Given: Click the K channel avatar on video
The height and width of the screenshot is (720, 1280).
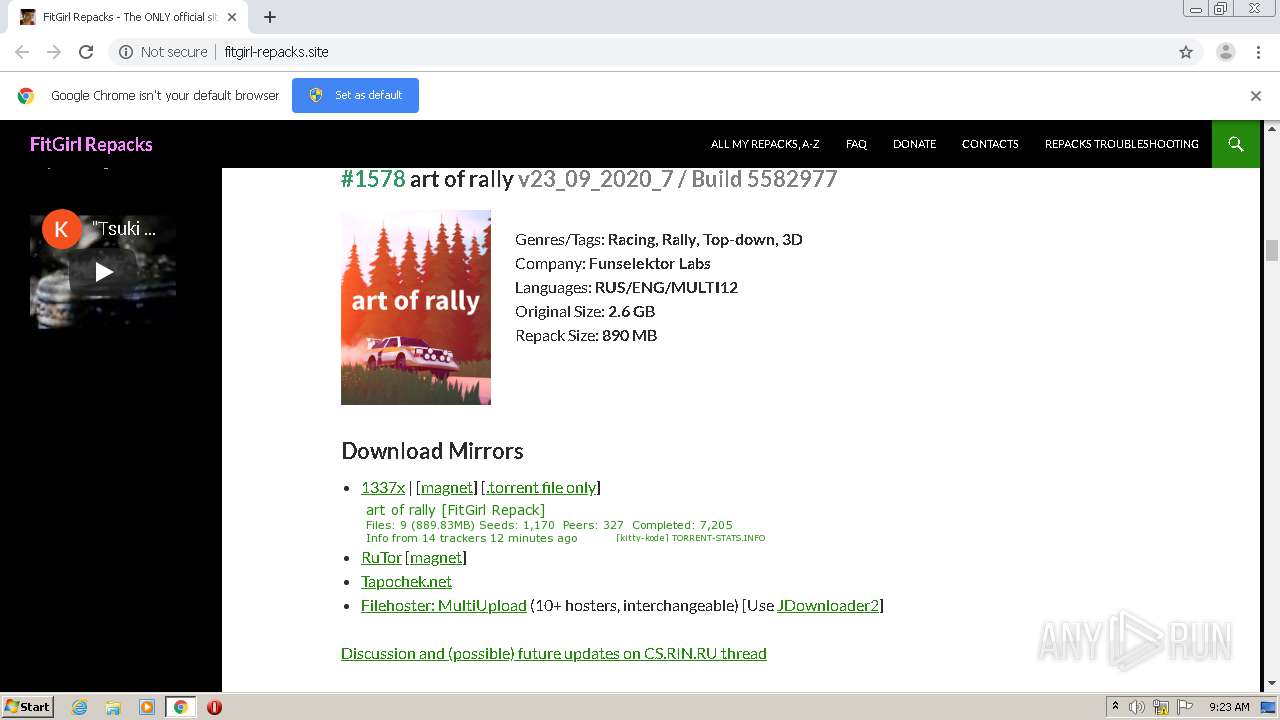Looking at the screenshot, I should click(61, 229).
